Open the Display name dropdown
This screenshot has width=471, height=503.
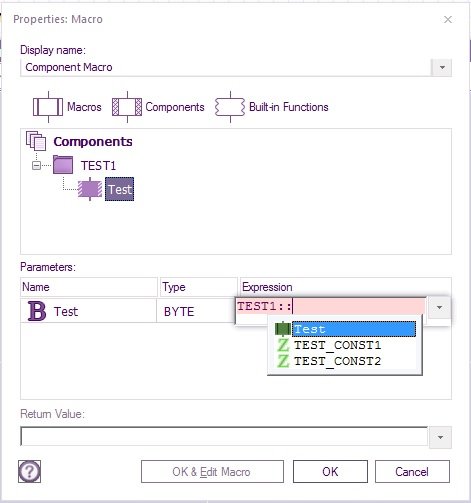pyautogui.click(x=442, y=68)
